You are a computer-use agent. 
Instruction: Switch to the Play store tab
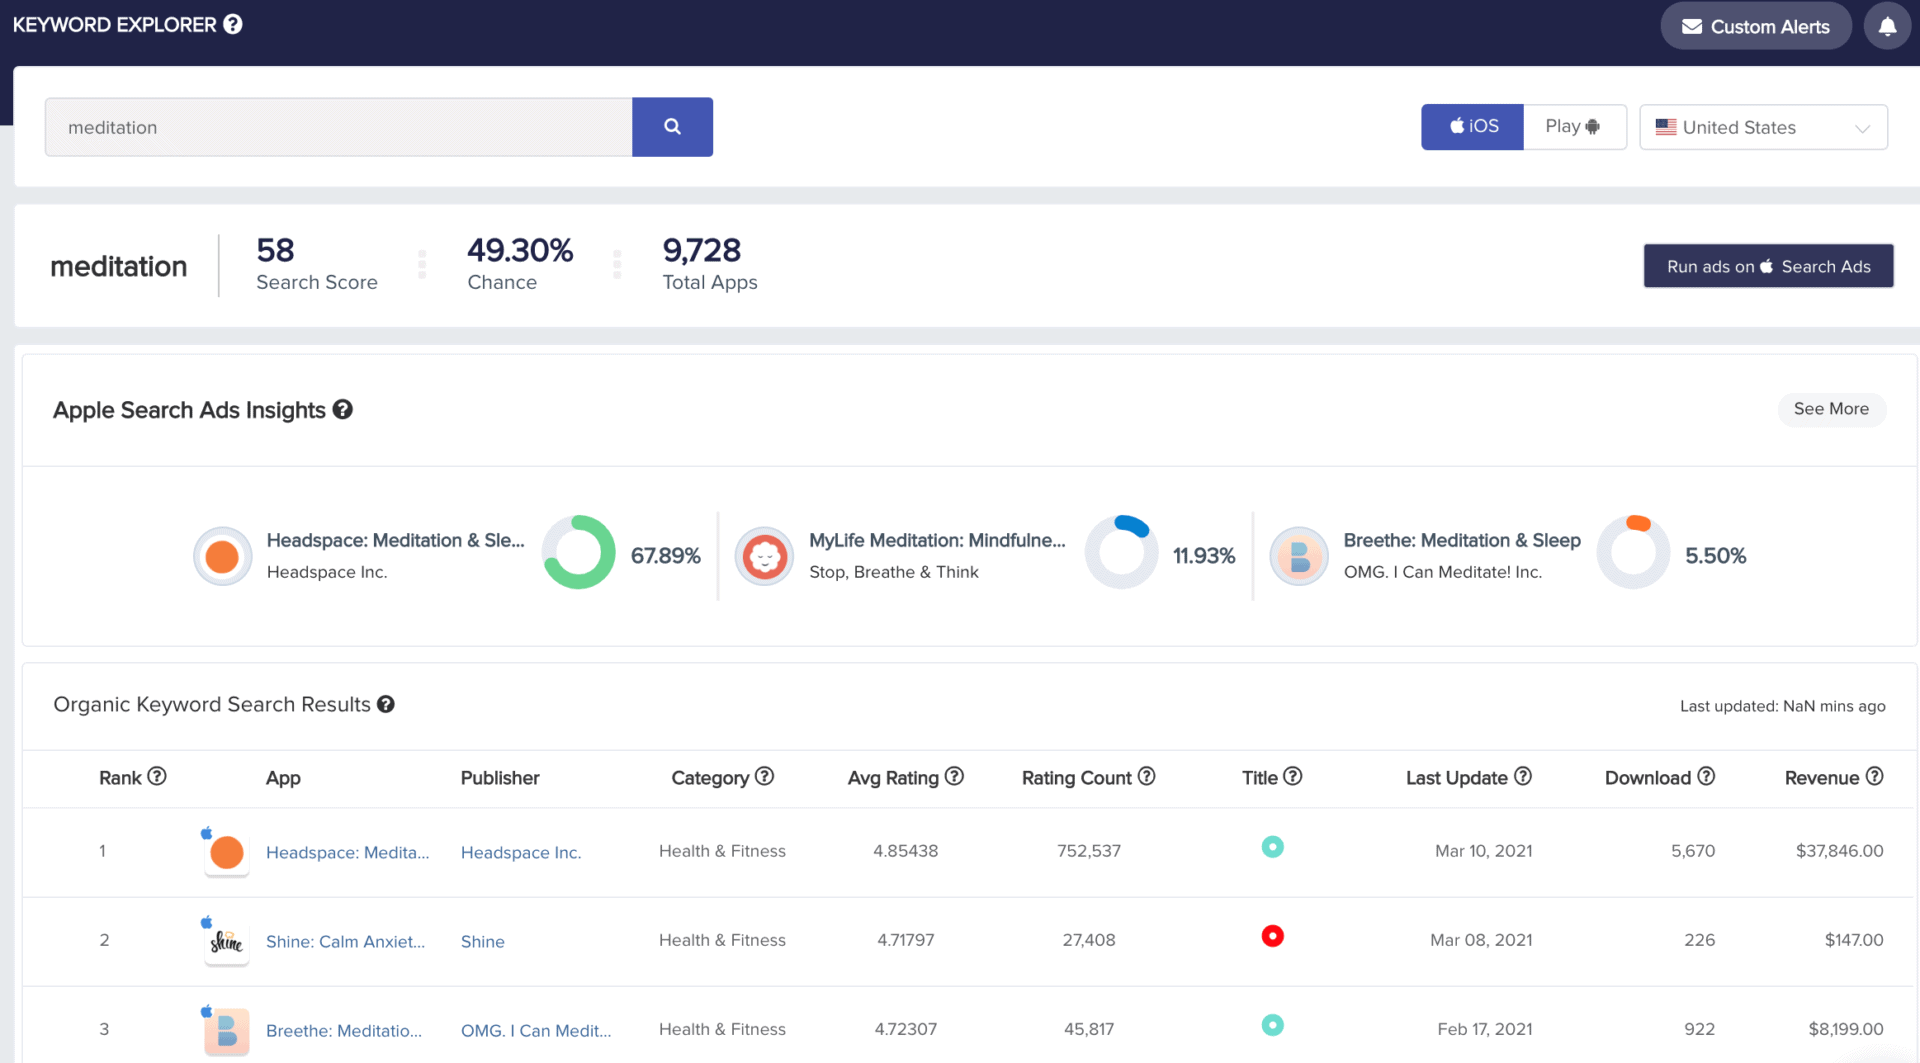[x=1574, y=127]
